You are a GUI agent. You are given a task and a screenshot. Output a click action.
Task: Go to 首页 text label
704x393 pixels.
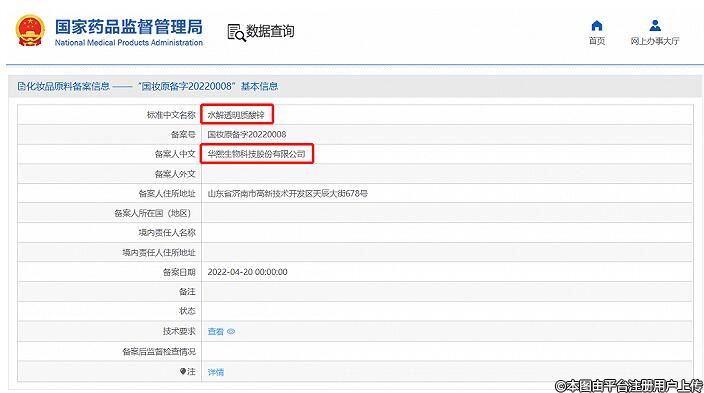[x=597, y=41]
